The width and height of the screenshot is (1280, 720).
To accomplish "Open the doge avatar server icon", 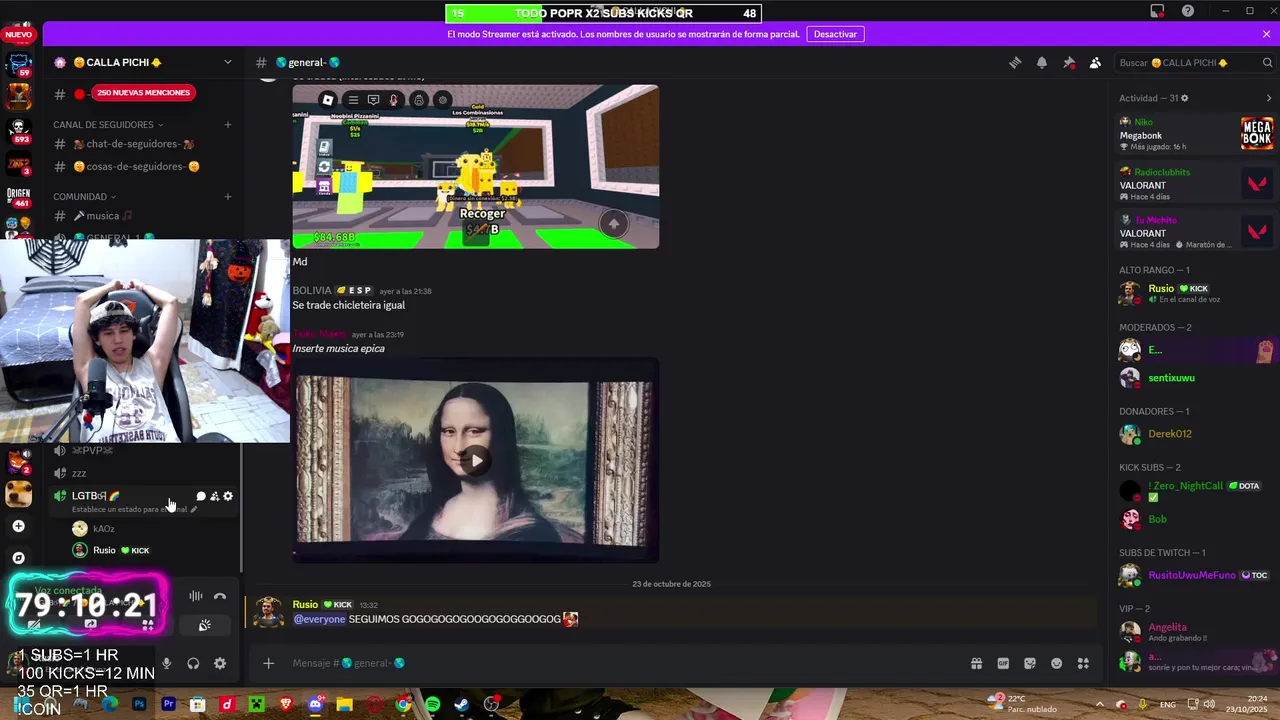I will click(x=19, y=493).
